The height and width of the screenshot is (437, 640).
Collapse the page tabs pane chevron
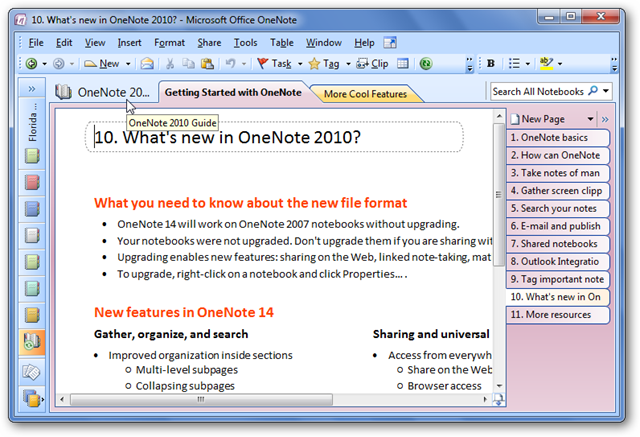click(x=605, y=119)
